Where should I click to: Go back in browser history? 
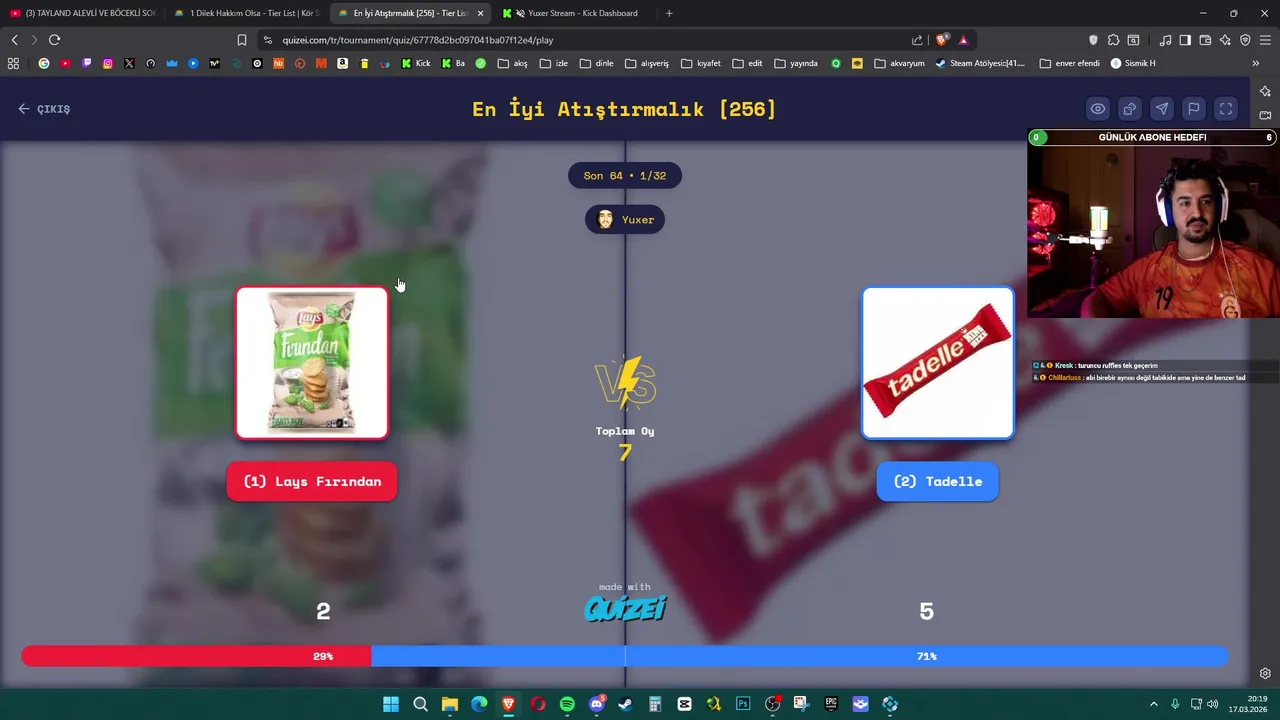(14, 40)
